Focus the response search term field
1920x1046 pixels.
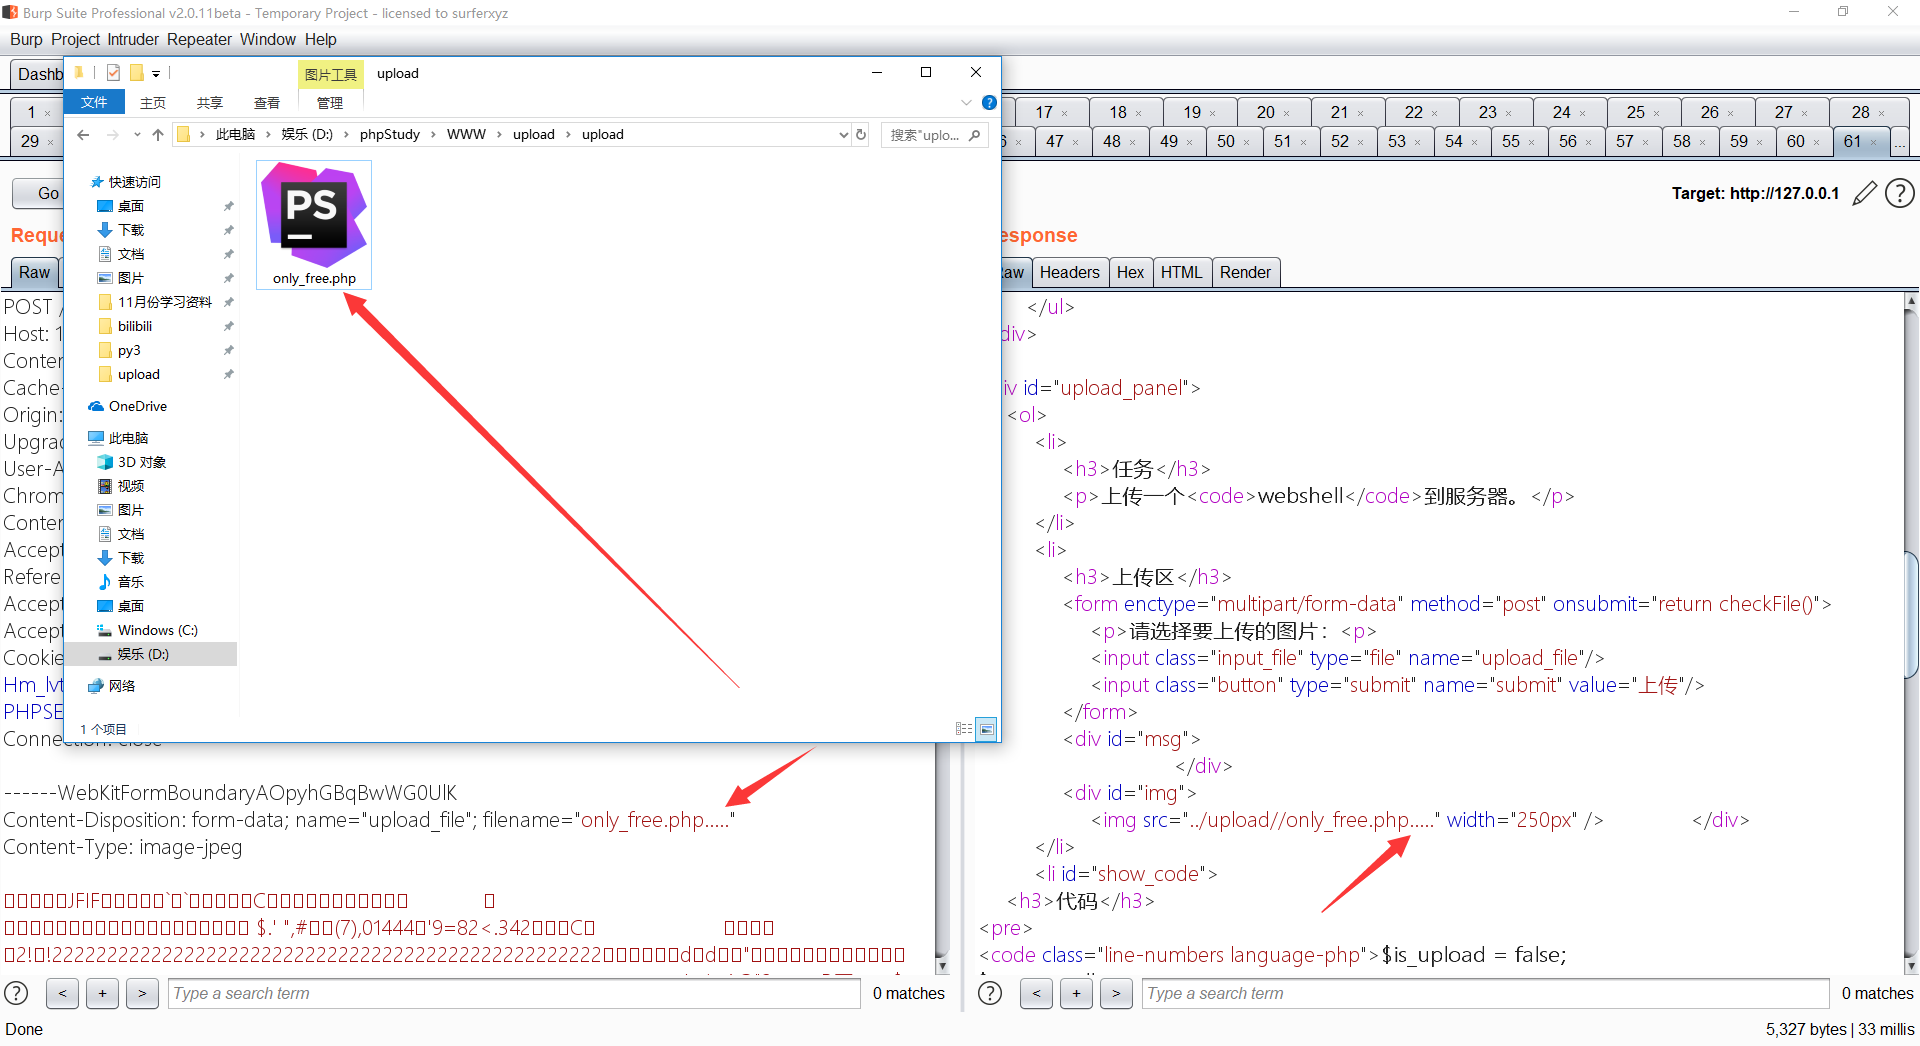coord(1484,993)
